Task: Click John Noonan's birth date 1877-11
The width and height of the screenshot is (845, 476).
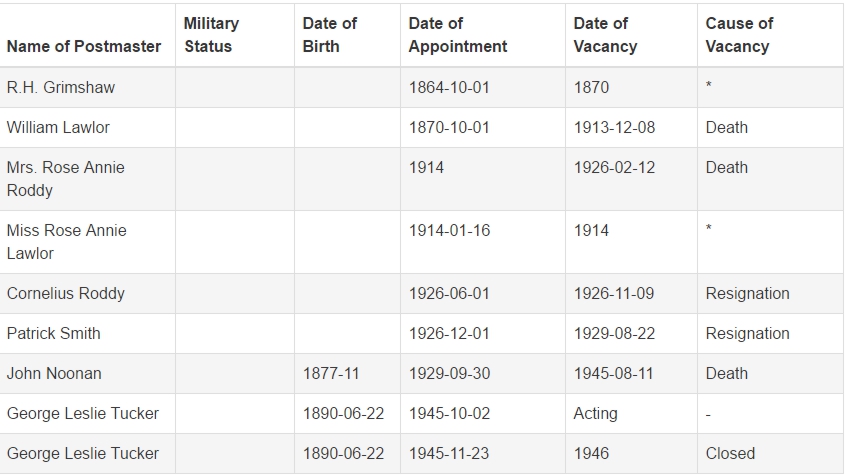Action: tap(331, 373)
